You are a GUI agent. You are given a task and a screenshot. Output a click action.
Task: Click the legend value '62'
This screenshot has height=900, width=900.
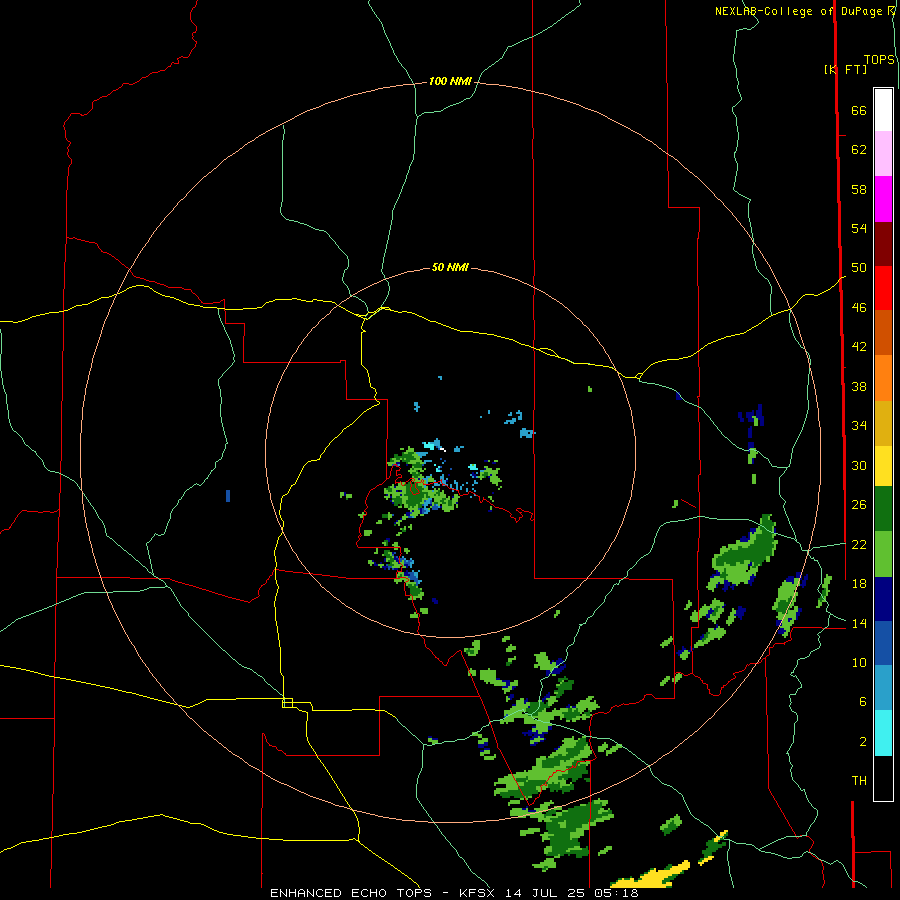click(859, 150)
